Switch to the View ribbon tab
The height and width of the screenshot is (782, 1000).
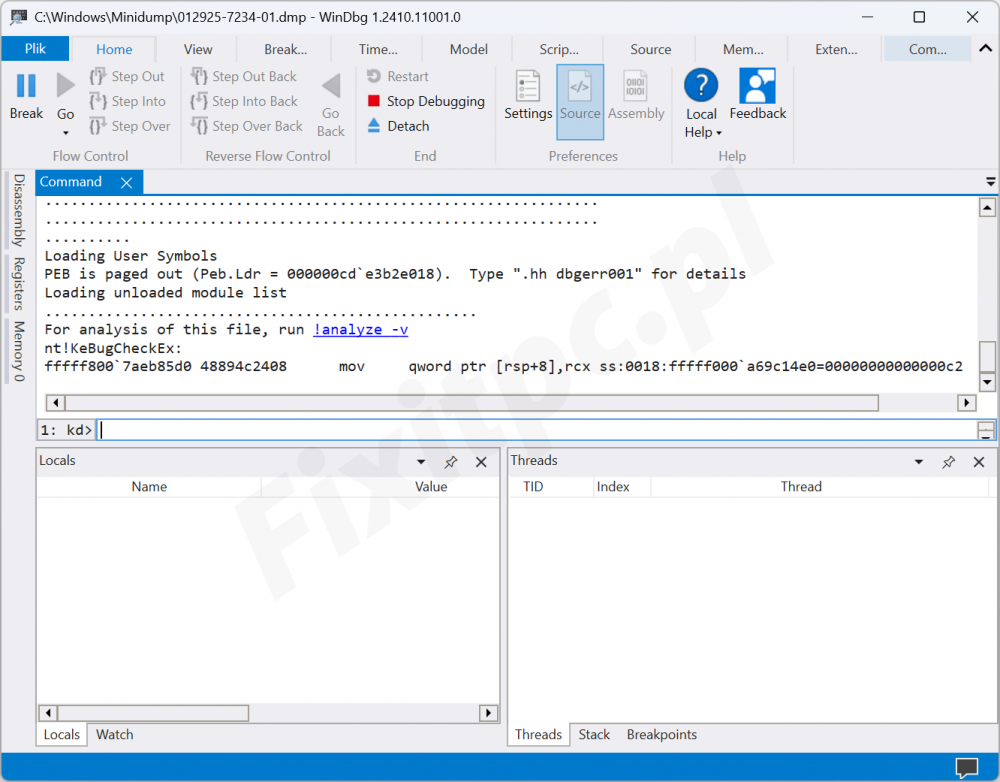point(198,49)
